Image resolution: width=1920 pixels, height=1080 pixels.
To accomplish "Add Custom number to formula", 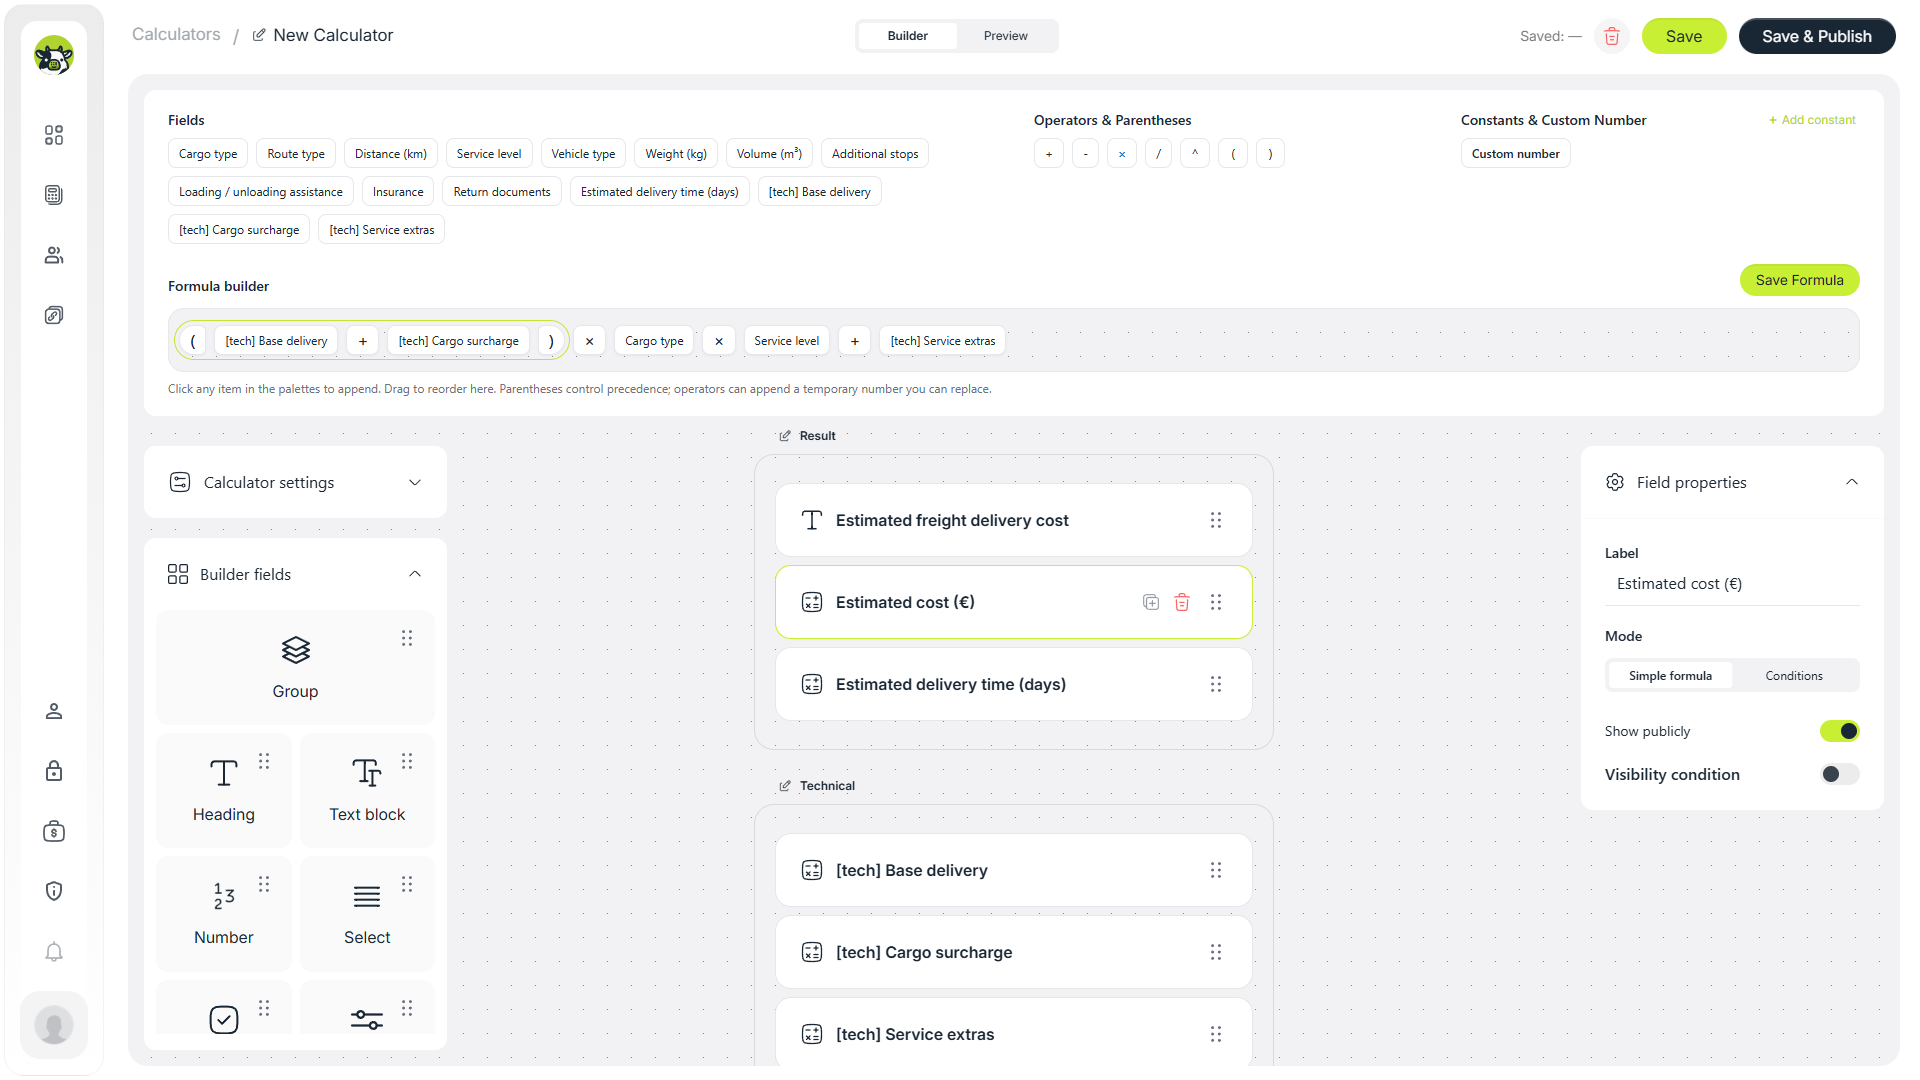I will pyautogui.click(x=1515, y=154).
